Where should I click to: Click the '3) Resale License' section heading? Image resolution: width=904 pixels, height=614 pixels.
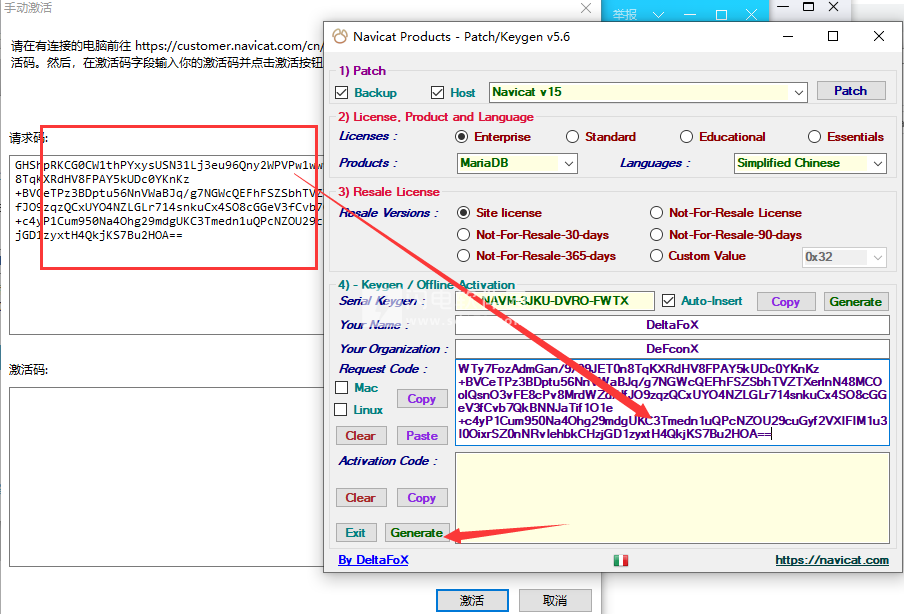[389, 192]
